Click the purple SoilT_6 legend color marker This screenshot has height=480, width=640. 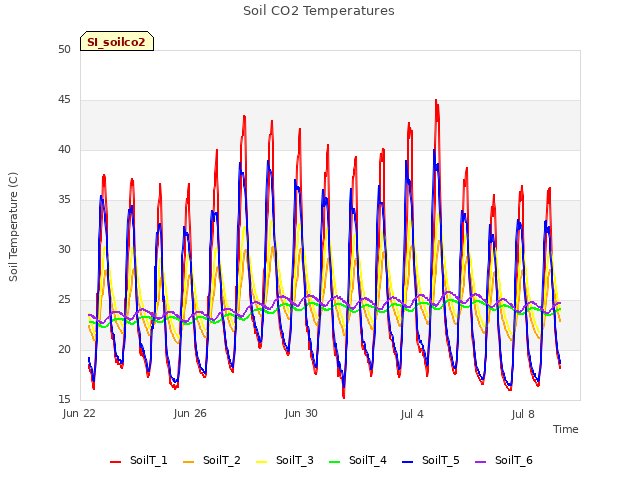point(481,462)
